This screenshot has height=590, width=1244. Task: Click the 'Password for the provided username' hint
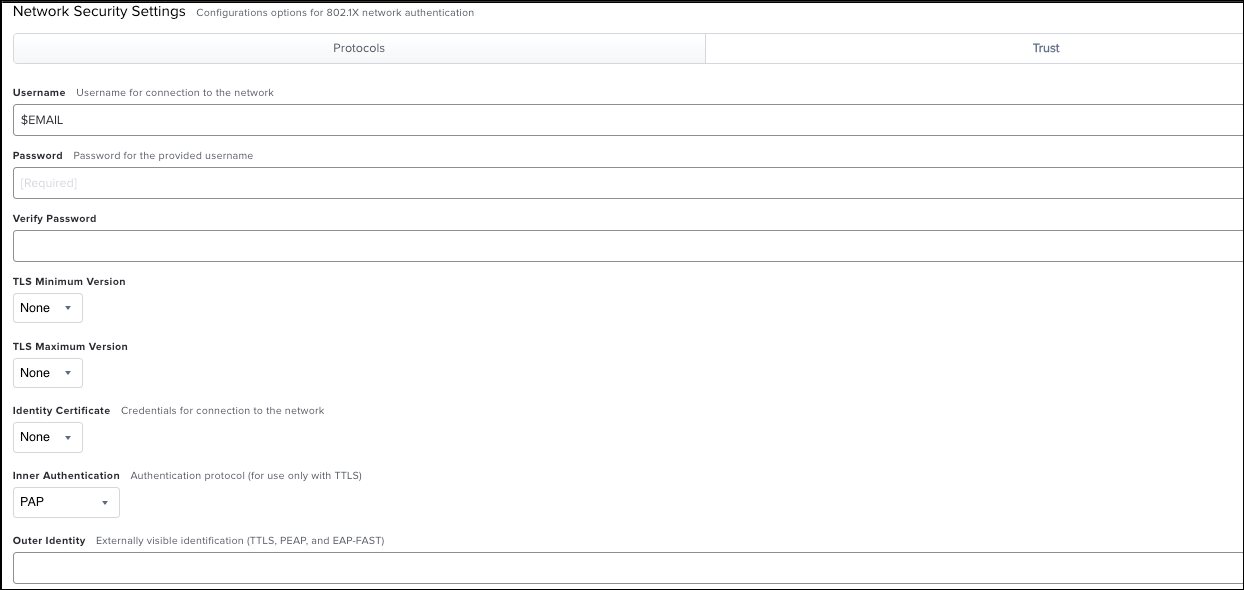click(163, 156)
